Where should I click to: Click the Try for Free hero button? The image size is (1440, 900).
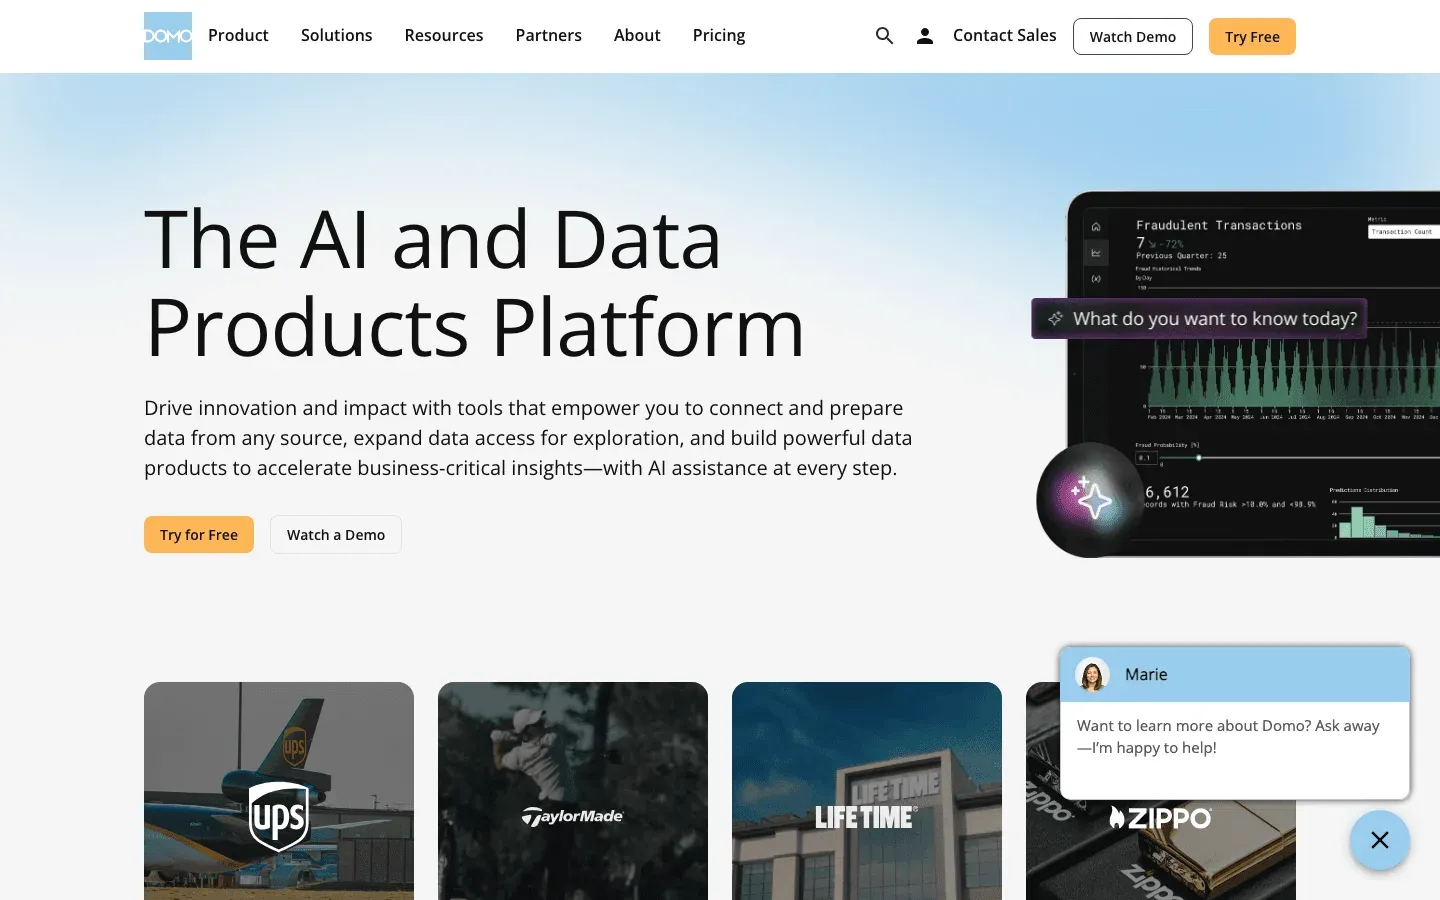point(199,534)
